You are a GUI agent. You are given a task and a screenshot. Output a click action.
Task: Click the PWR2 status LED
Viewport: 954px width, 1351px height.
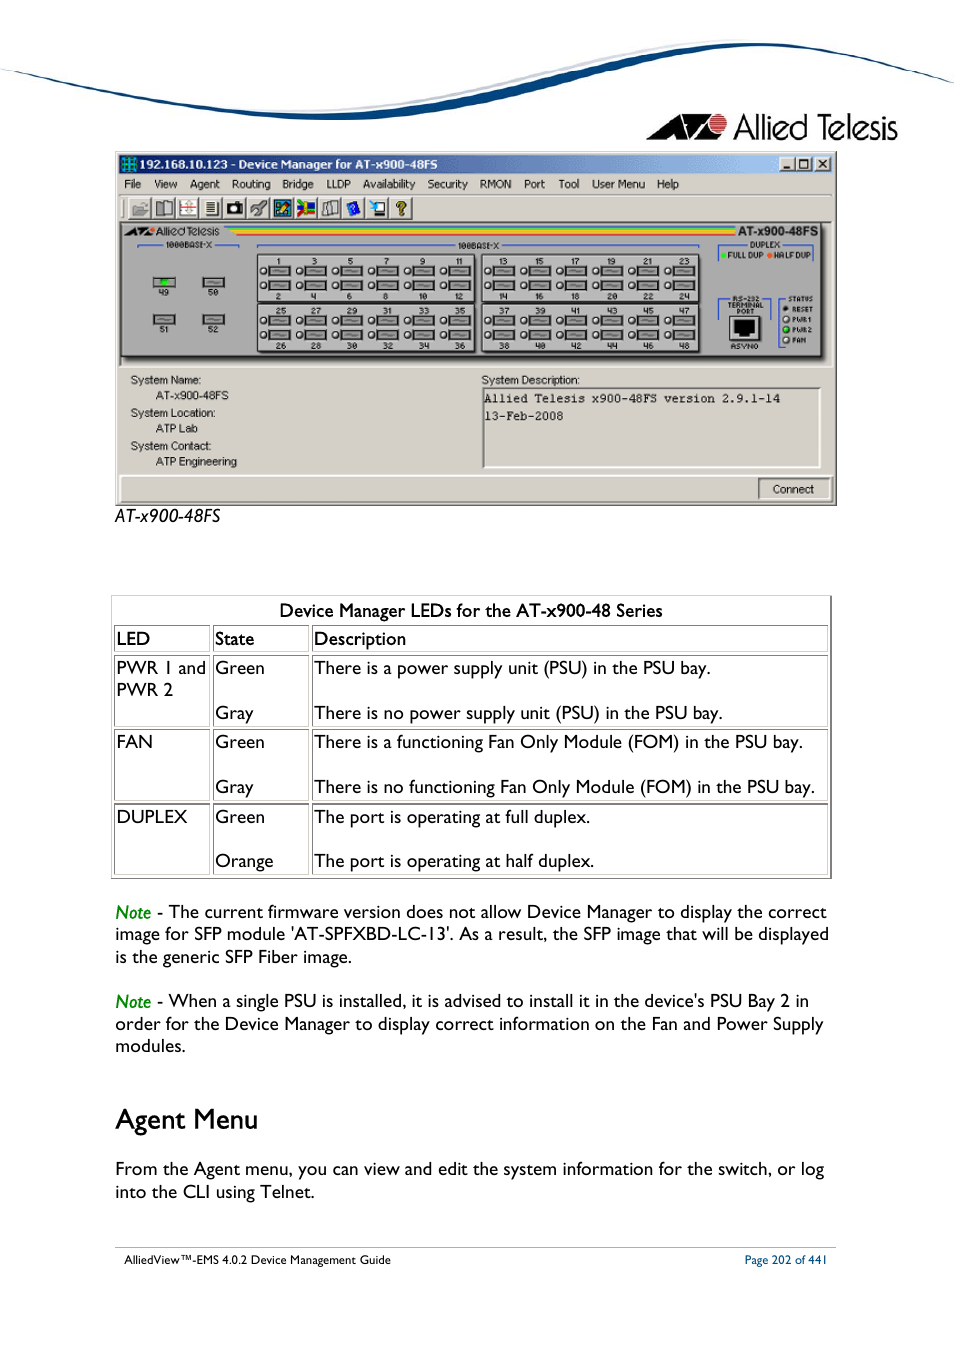click(x=786, y=330)
